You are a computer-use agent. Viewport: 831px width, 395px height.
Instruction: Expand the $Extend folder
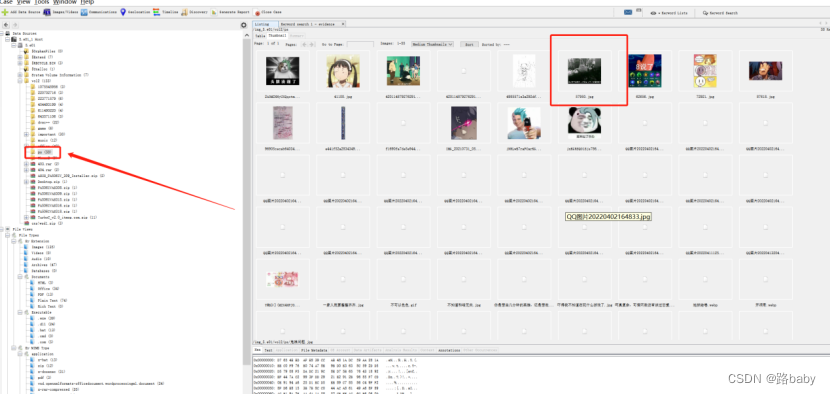(x=20, y=57)
